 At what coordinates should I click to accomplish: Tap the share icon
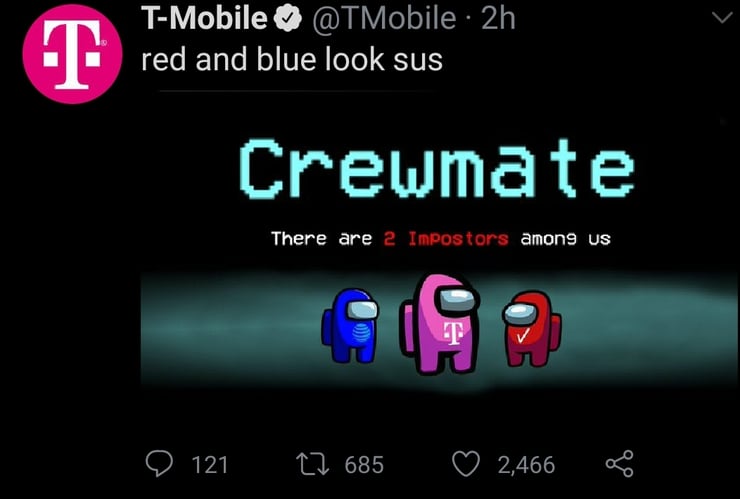[619, 464]
